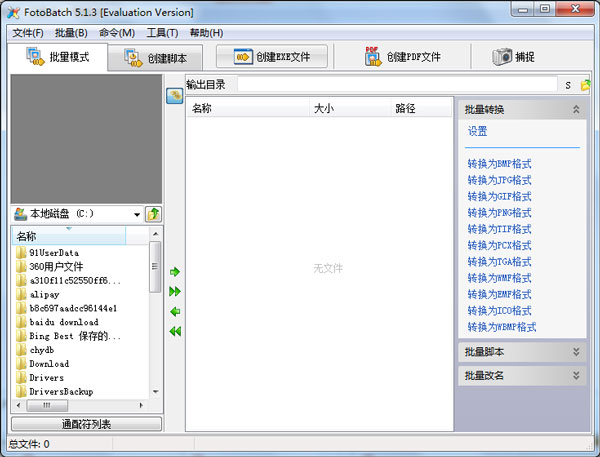Image resolution: width=600 pixels, height=457 pixels.
Task: Switch to the 批量模式 tab
Action: (x=57, y=57)
